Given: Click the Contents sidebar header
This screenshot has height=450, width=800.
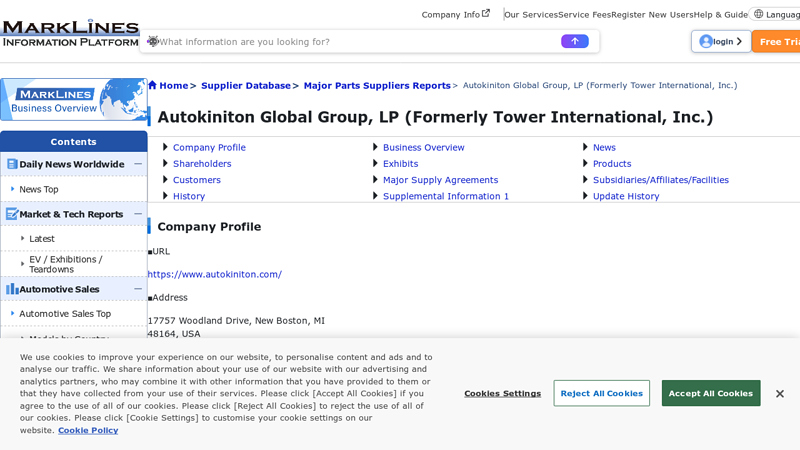Looking at the screenshot, I should tap(73, 141).
